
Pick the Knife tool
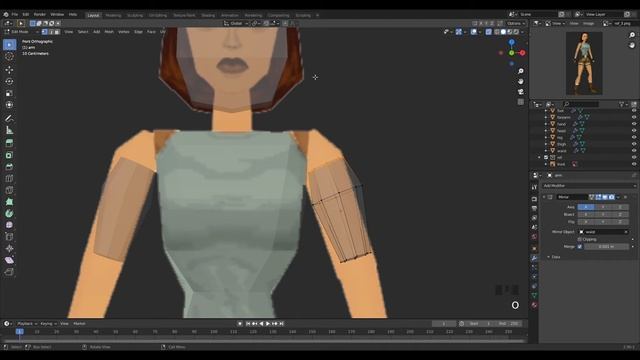click(9, 190)
